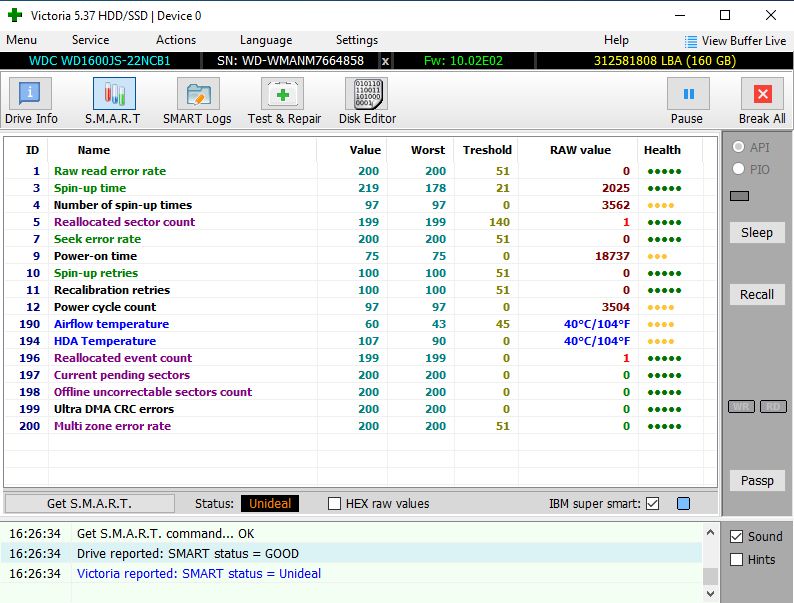Click the RAW value column header
Image resolution: width=794 pixels, height=603 pixels.
pyautogui.click(x=580, y=150)
